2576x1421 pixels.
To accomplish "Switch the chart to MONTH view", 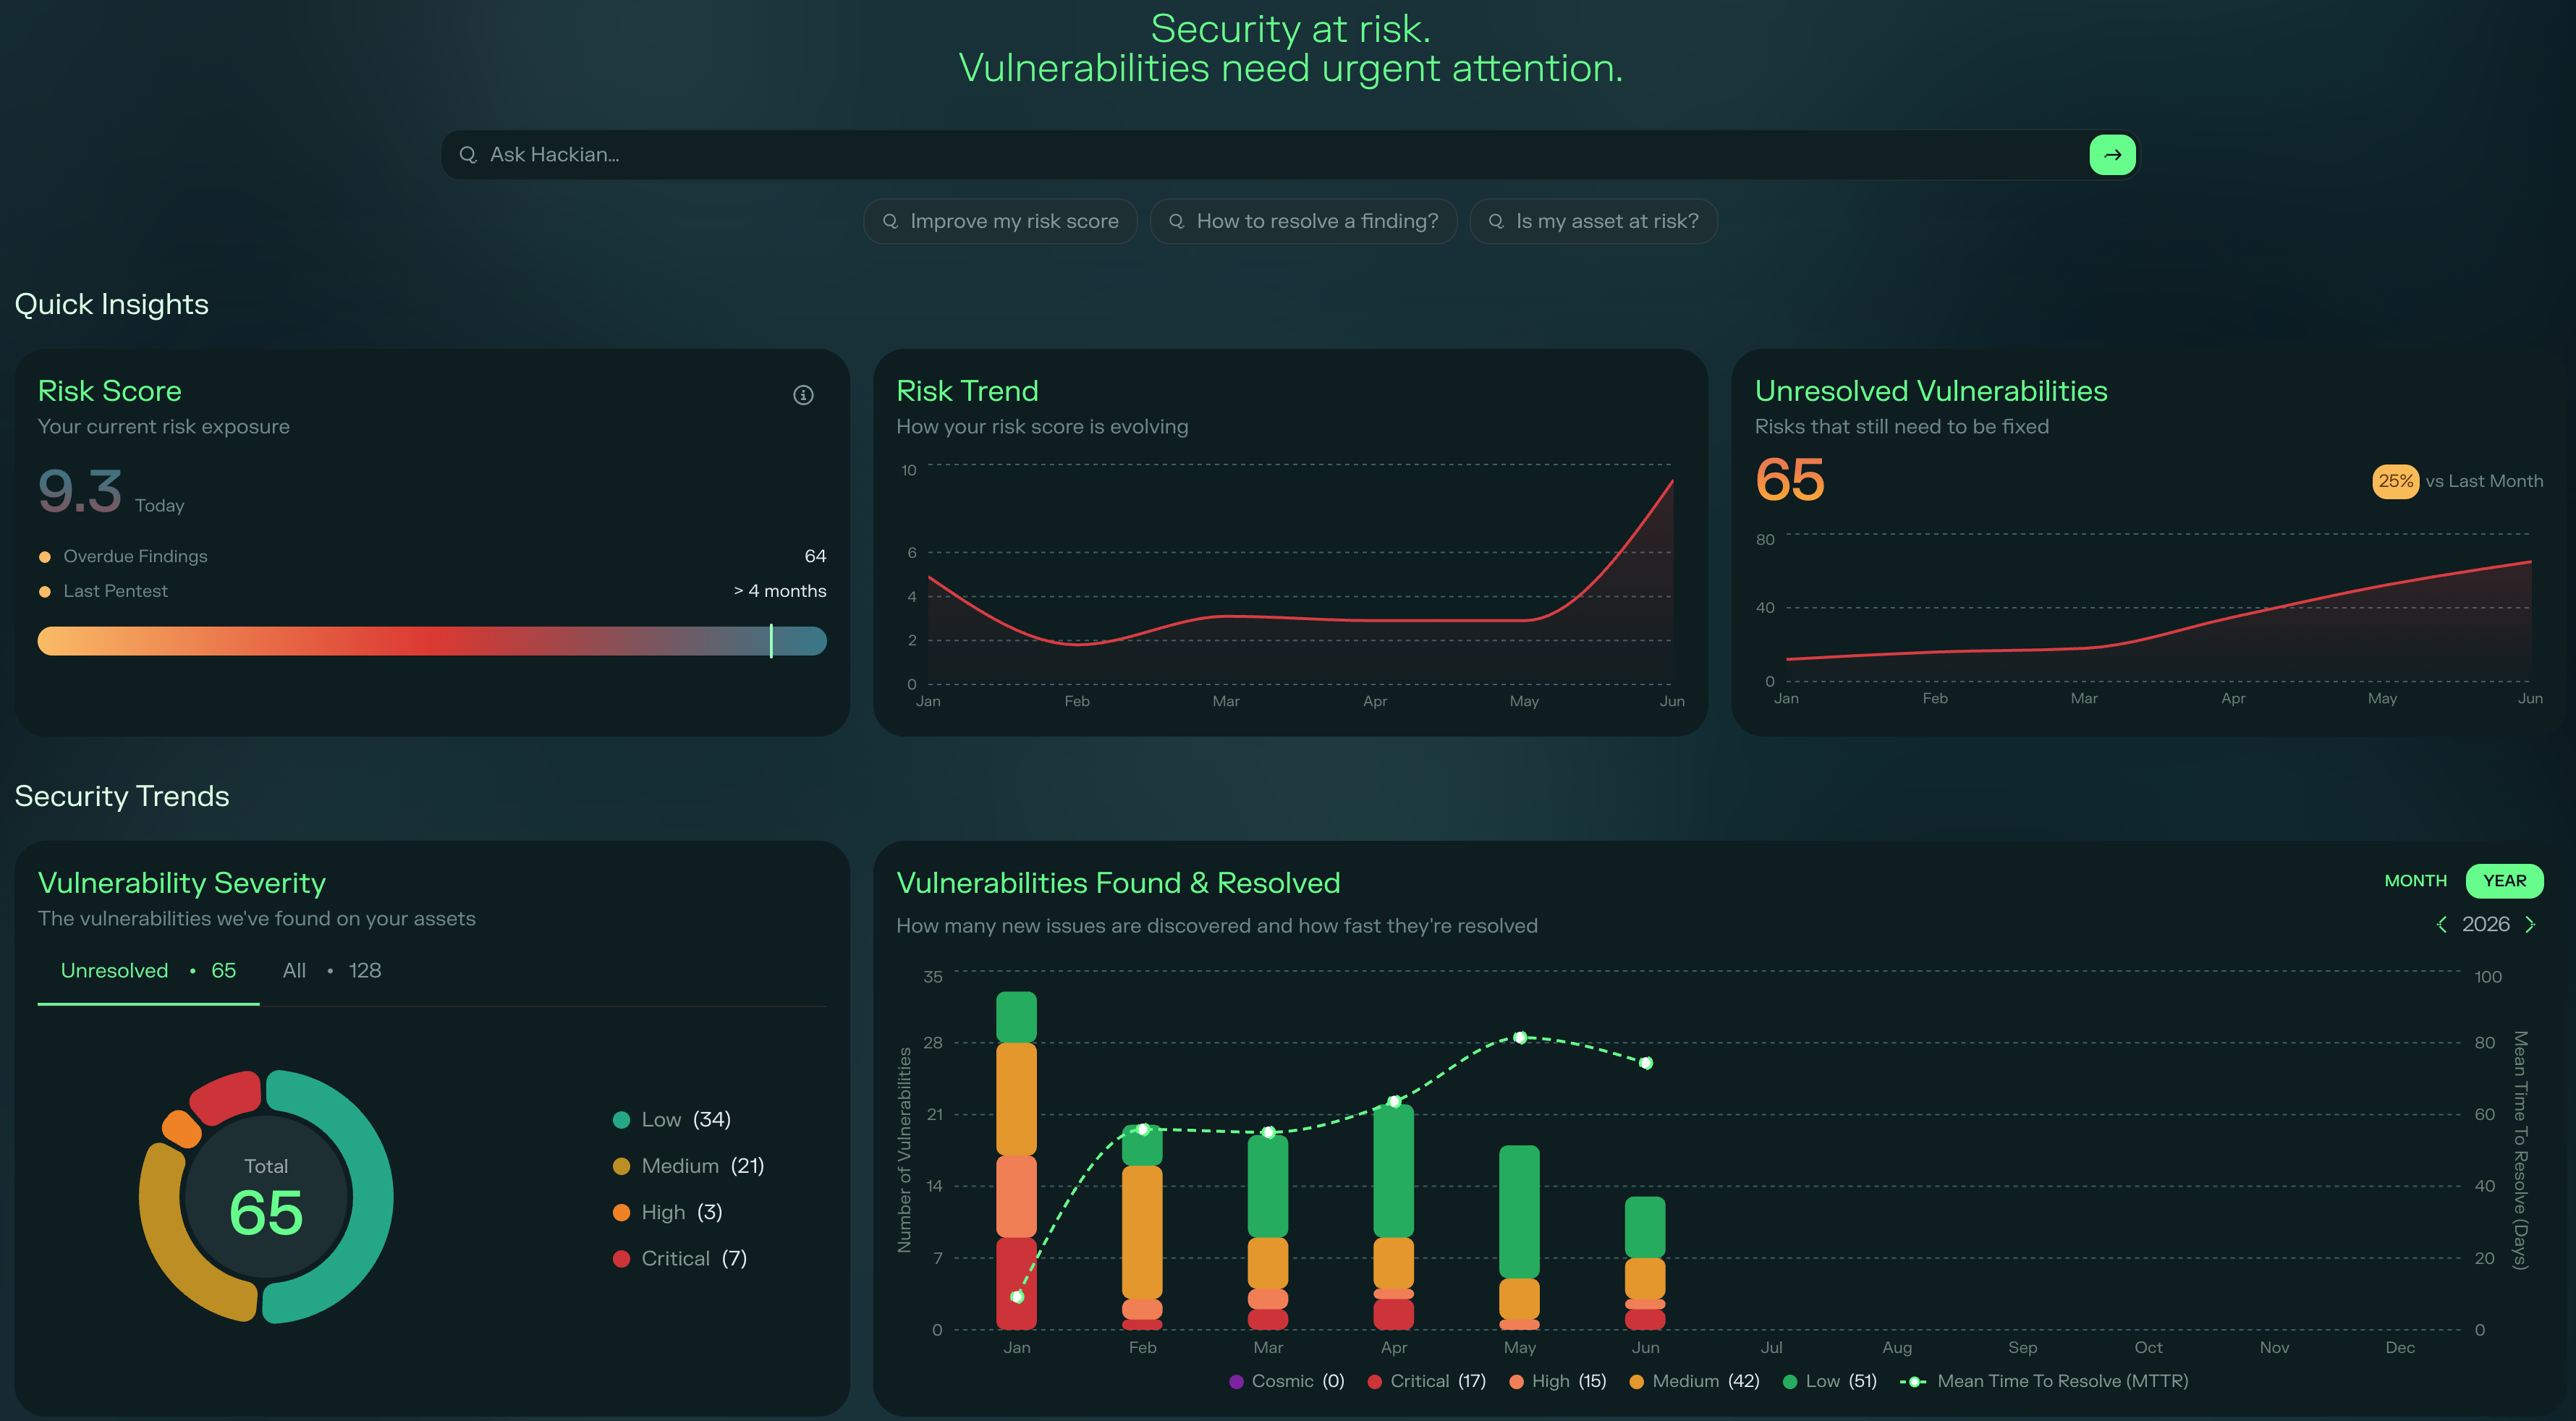I will pyautogui.click(x=2415, y=881).
